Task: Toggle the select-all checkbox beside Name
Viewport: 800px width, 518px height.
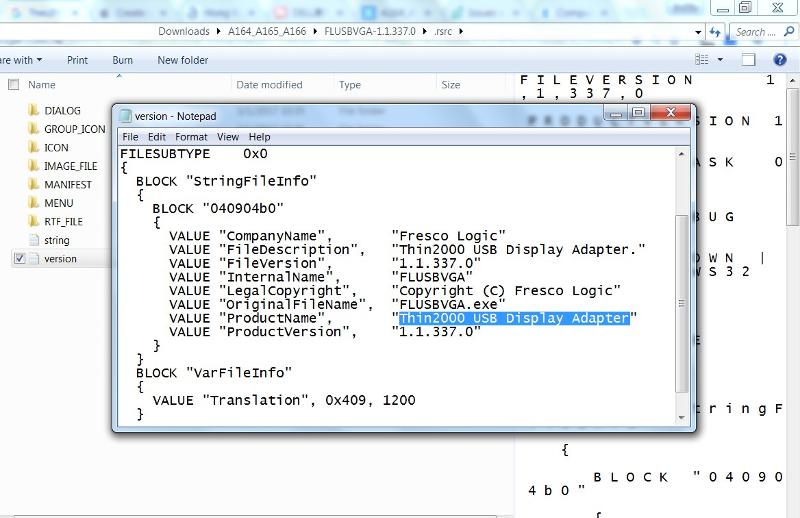Action: point(12,85)
